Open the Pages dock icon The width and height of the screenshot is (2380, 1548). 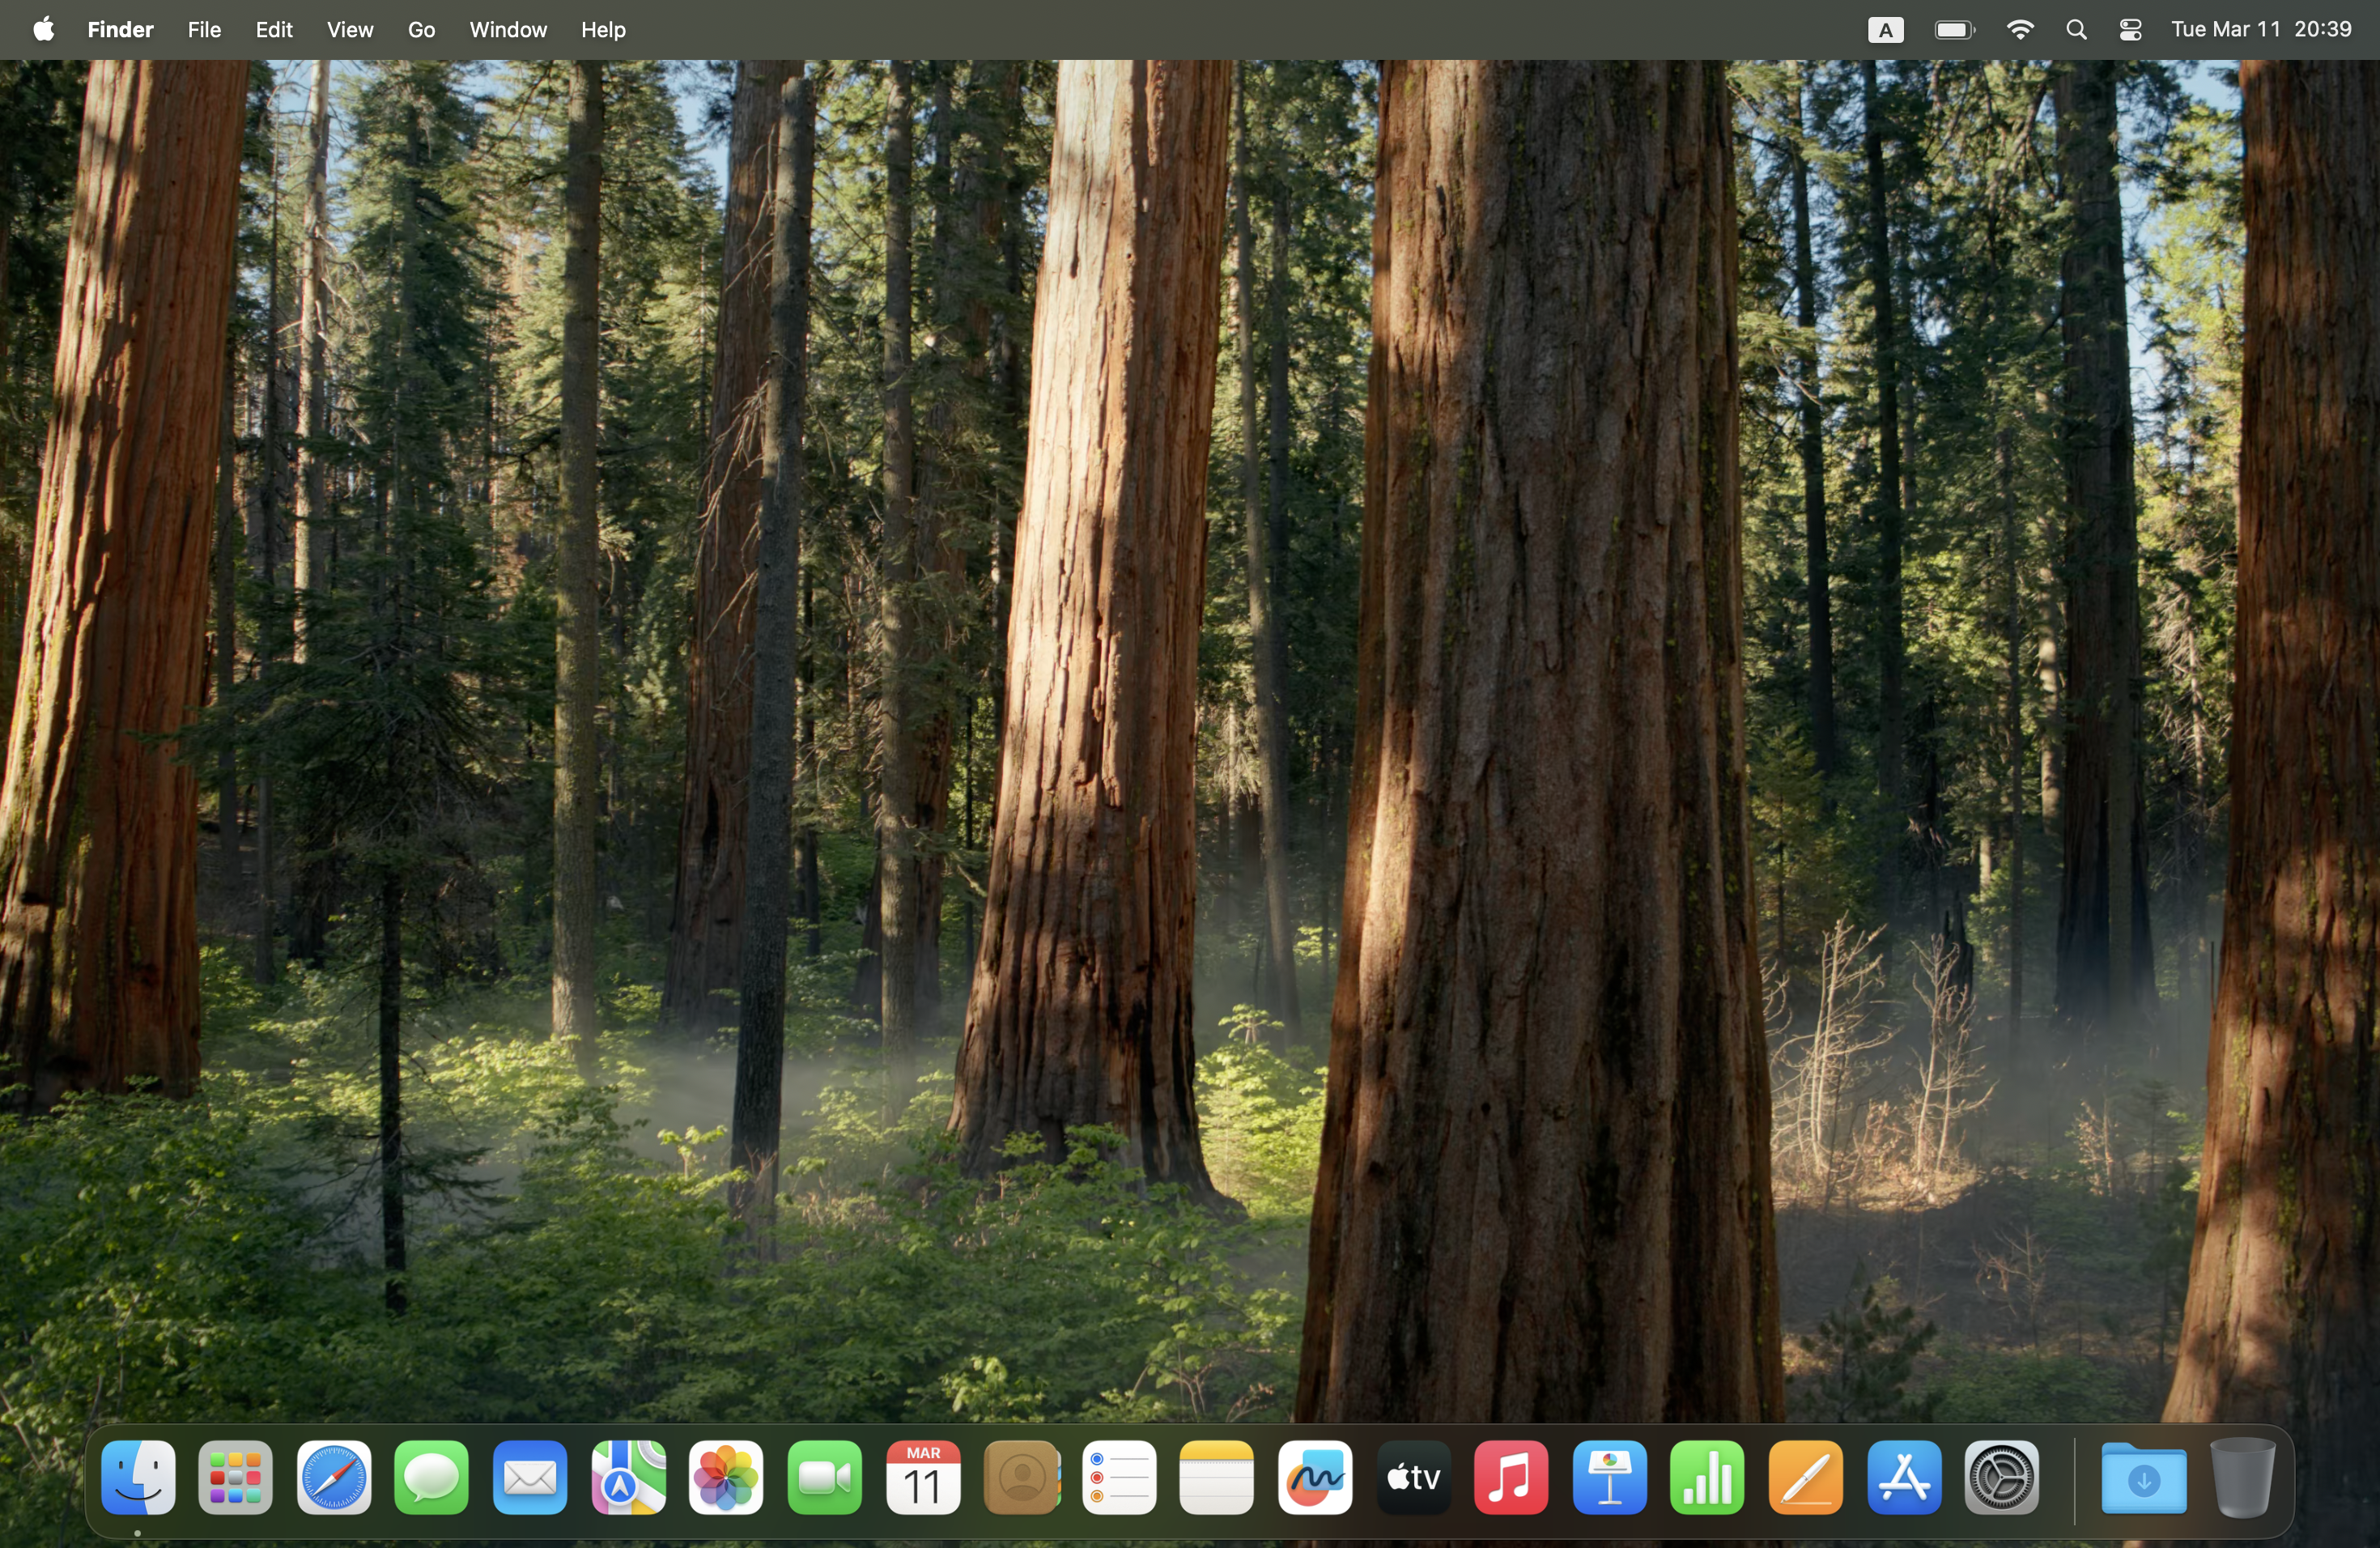[1805, 1477]
